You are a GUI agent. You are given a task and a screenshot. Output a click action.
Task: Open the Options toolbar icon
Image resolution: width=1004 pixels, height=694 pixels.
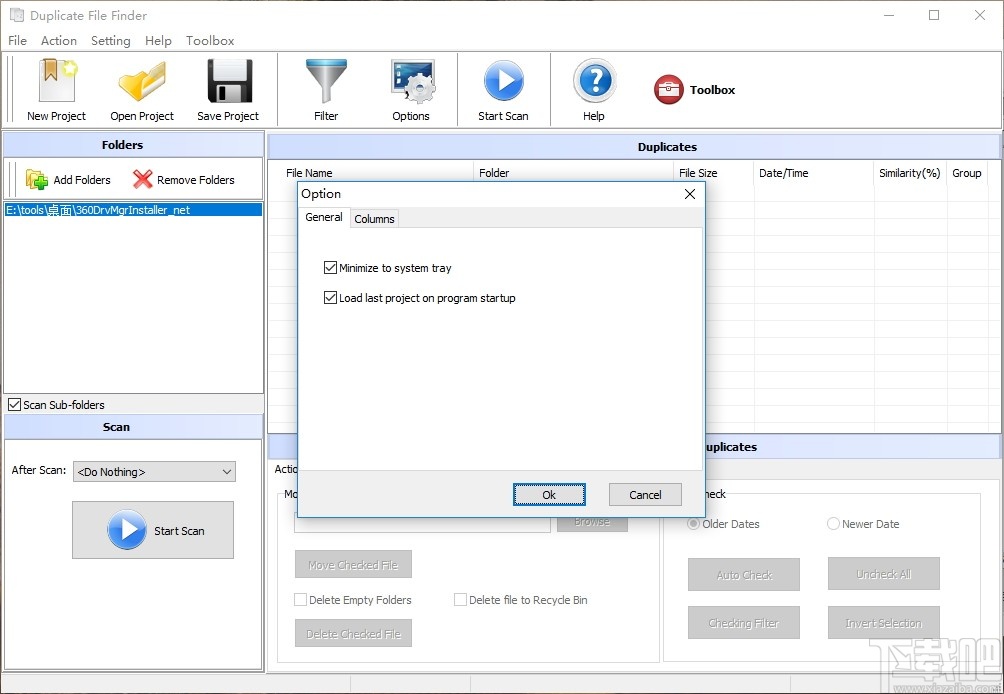pos(412,88)
